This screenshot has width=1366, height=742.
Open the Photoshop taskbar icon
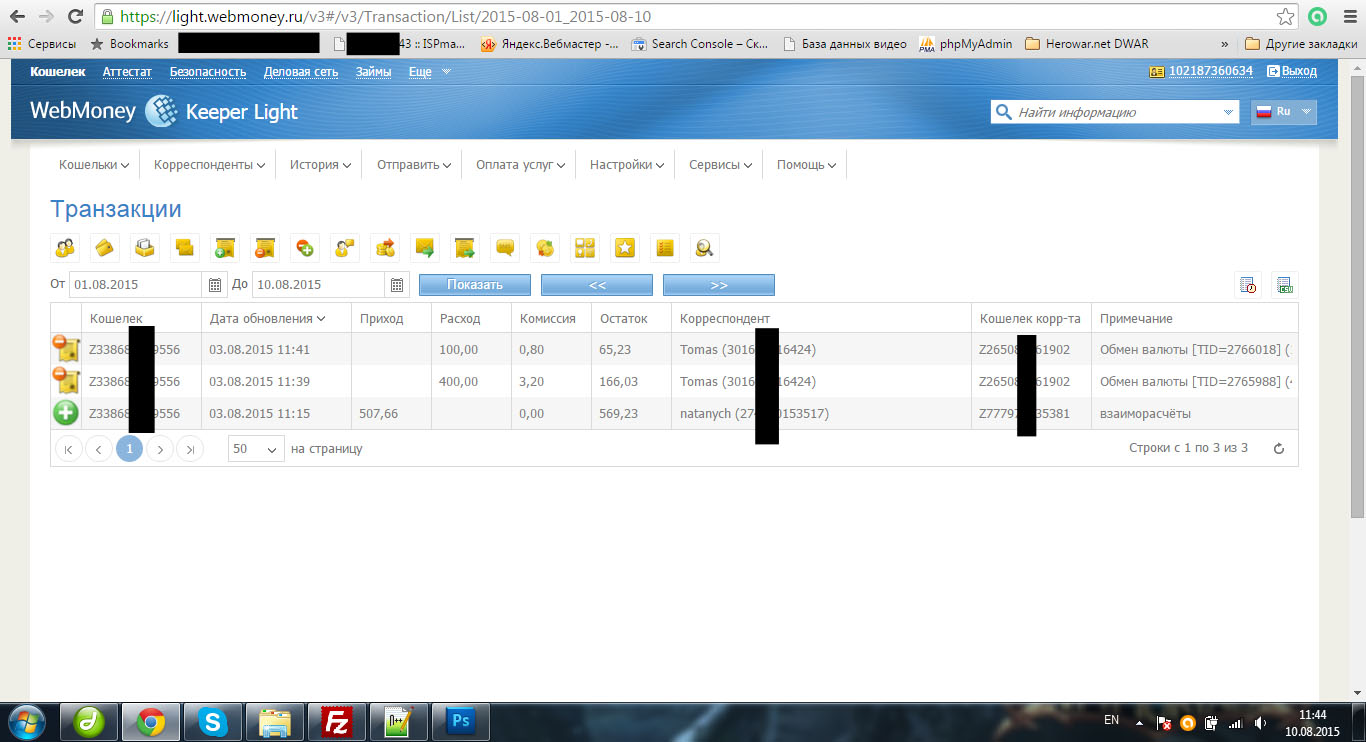pos(461,721)
